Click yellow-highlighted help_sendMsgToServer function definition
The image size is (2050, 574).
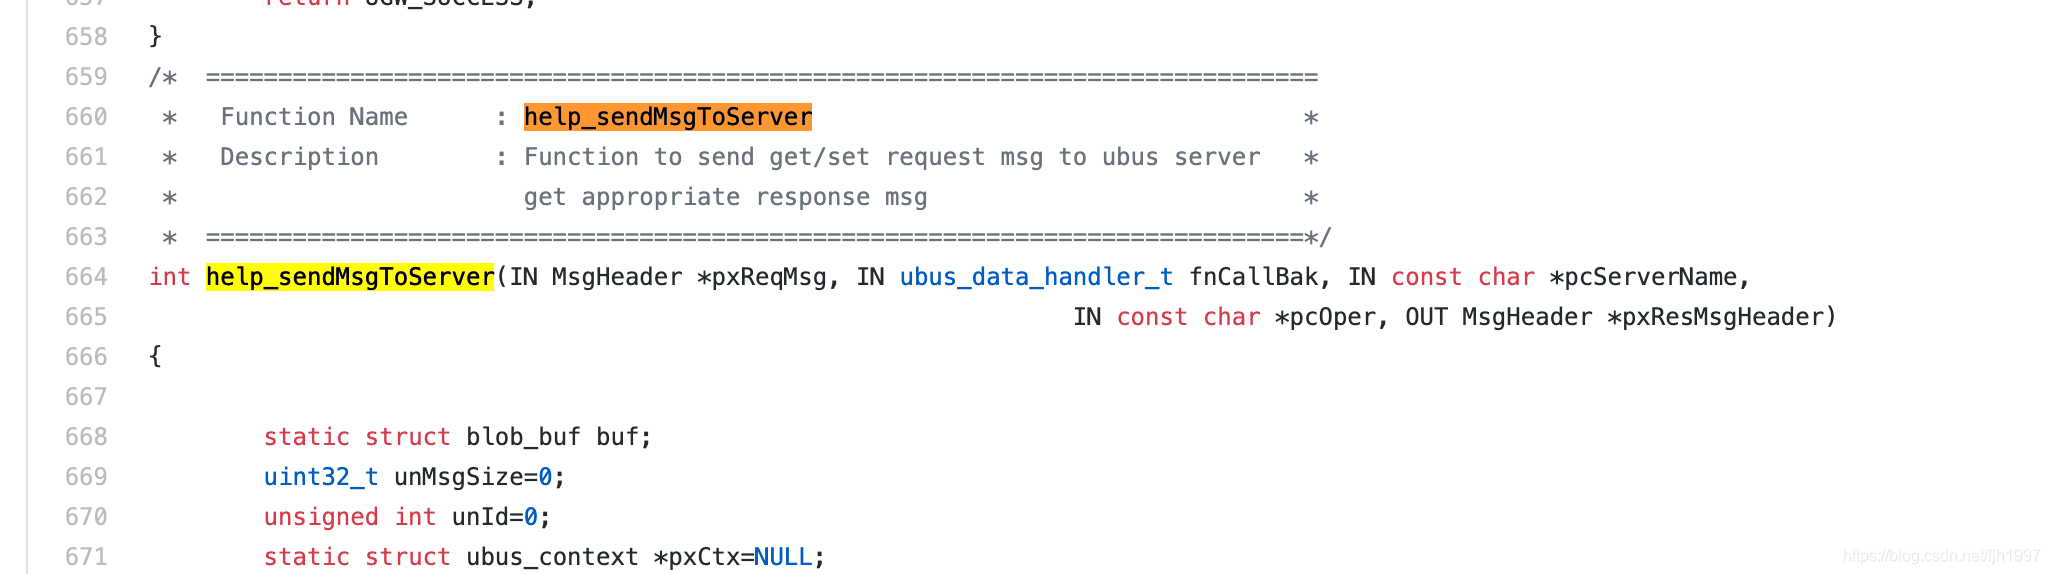[x=350, y=277]
